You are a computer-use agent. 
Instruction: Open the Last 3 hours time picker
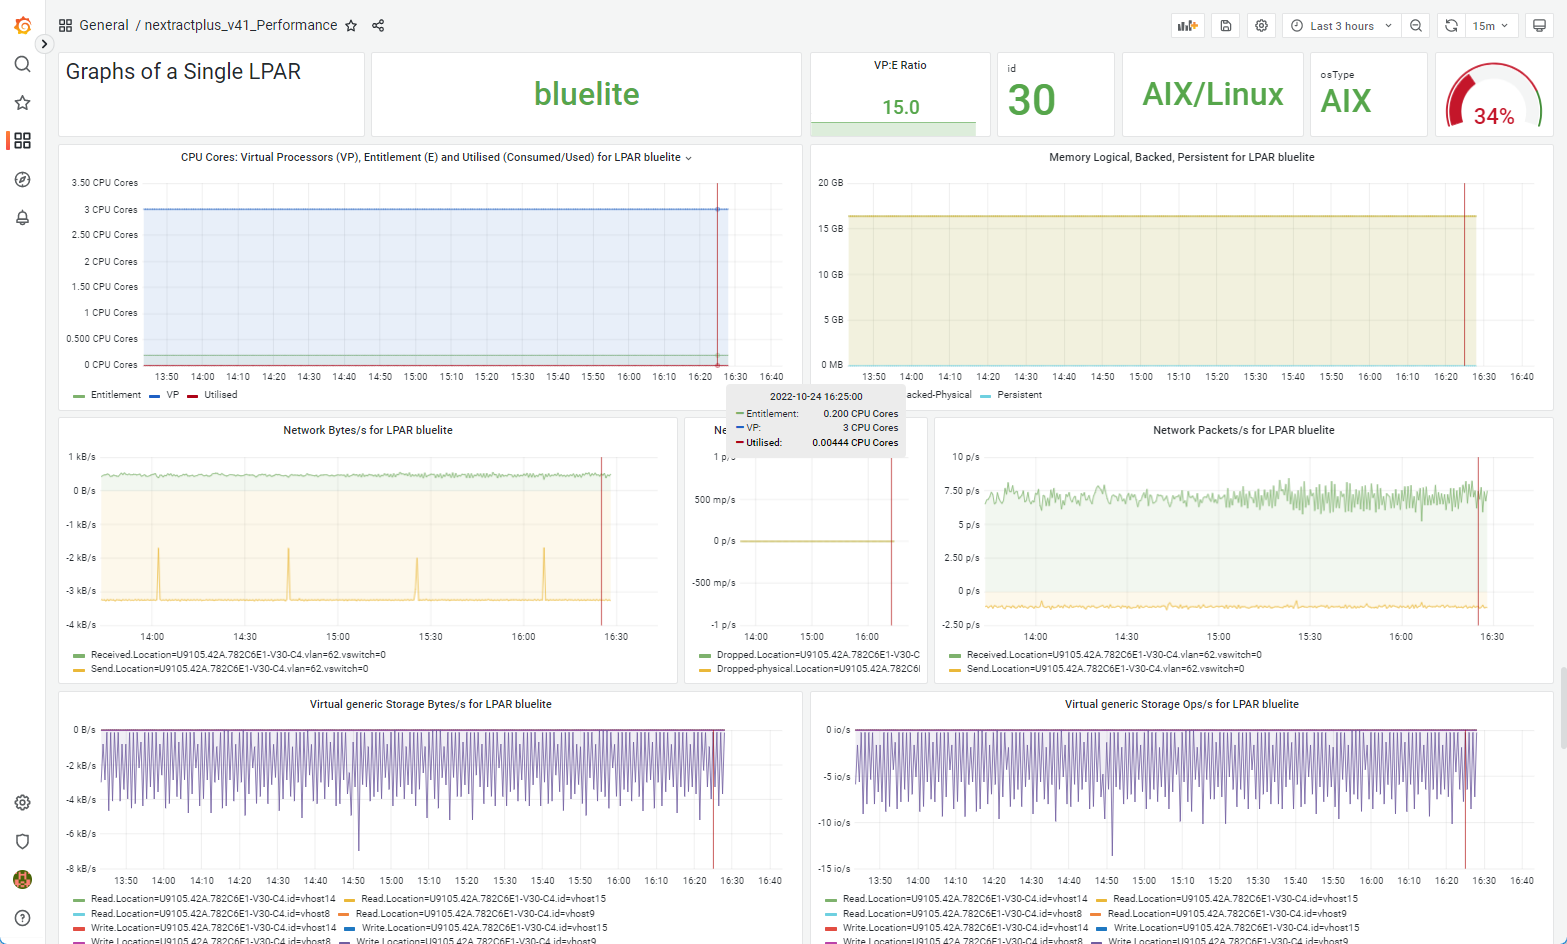click(1342, 26)
